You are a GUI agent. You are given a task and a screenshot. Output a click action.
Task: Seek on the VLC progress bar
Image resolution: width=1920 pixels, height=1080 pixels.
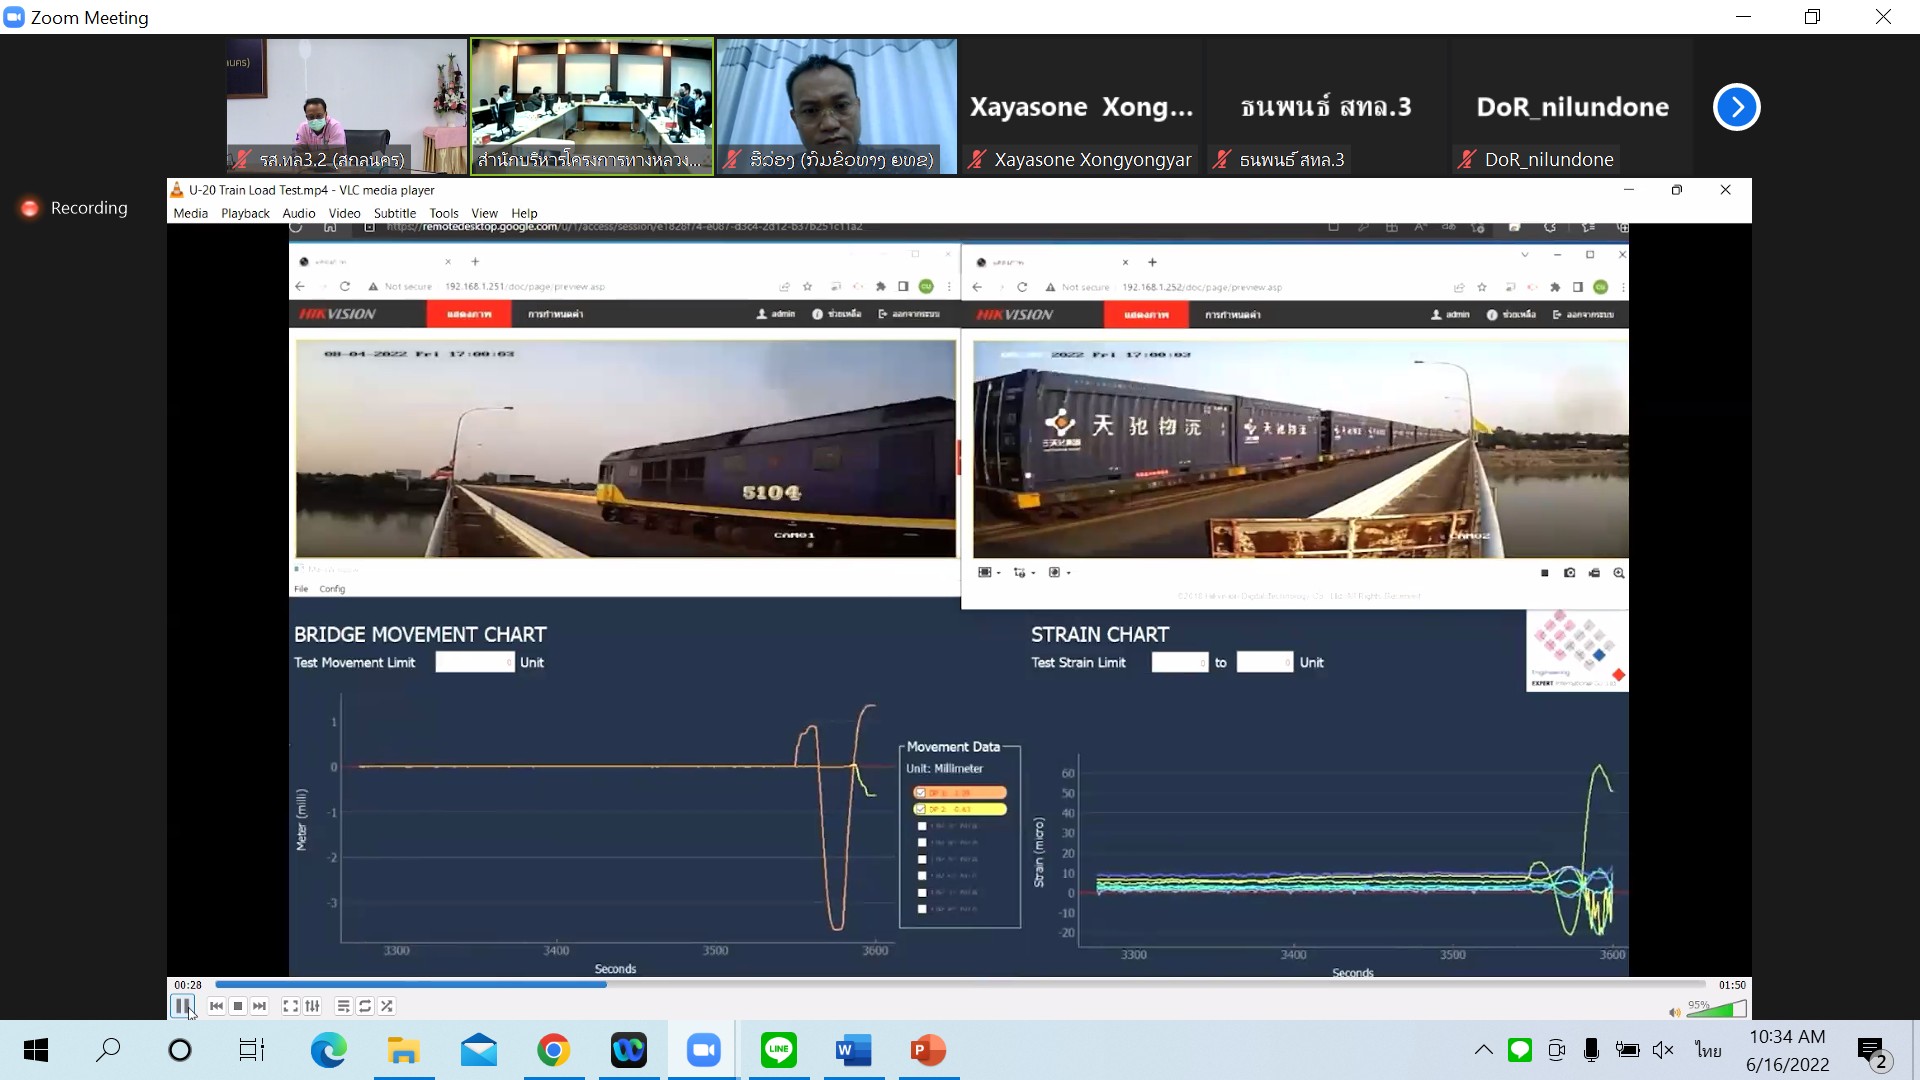pyautogui.click(x=960, y=984)
